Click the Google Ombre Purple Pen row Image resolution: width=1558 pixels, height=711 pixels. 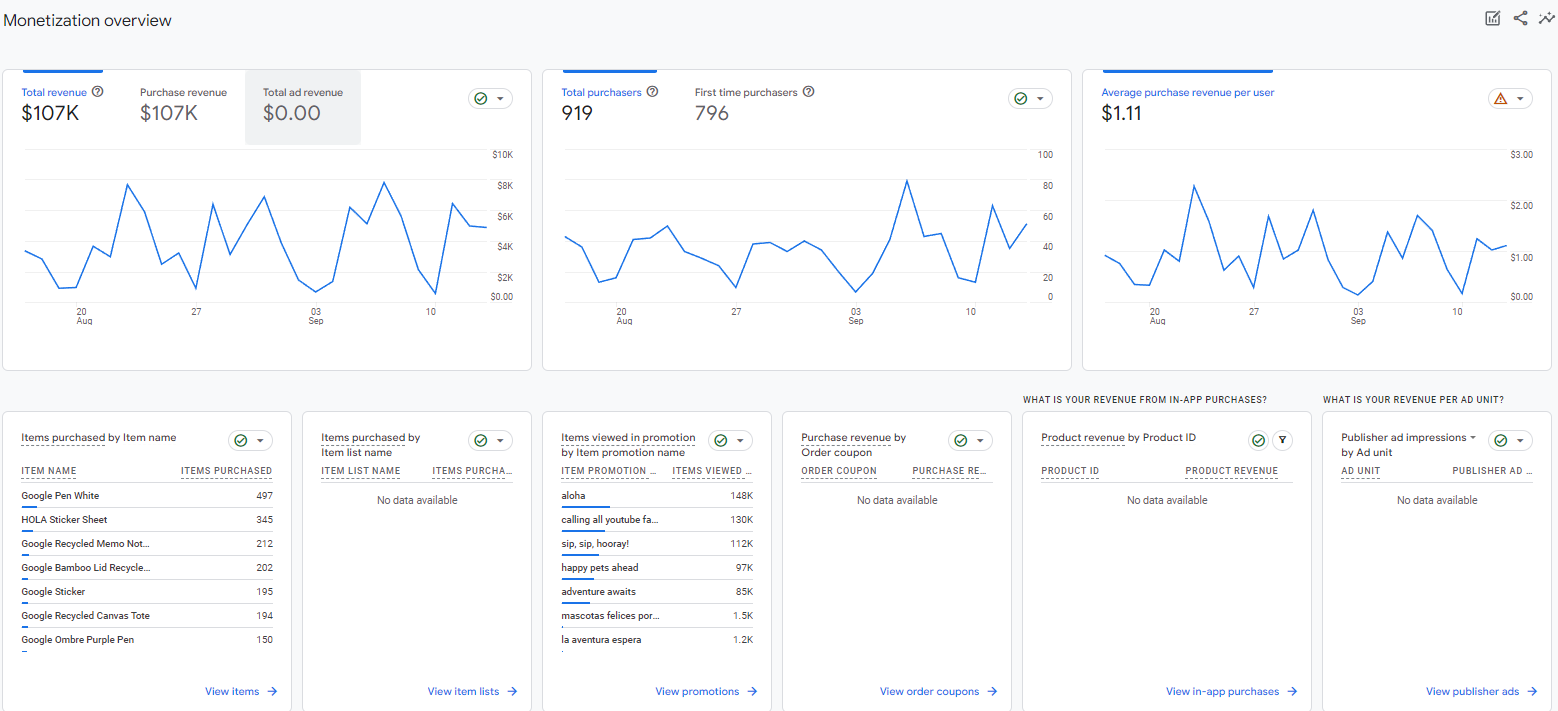147,640
